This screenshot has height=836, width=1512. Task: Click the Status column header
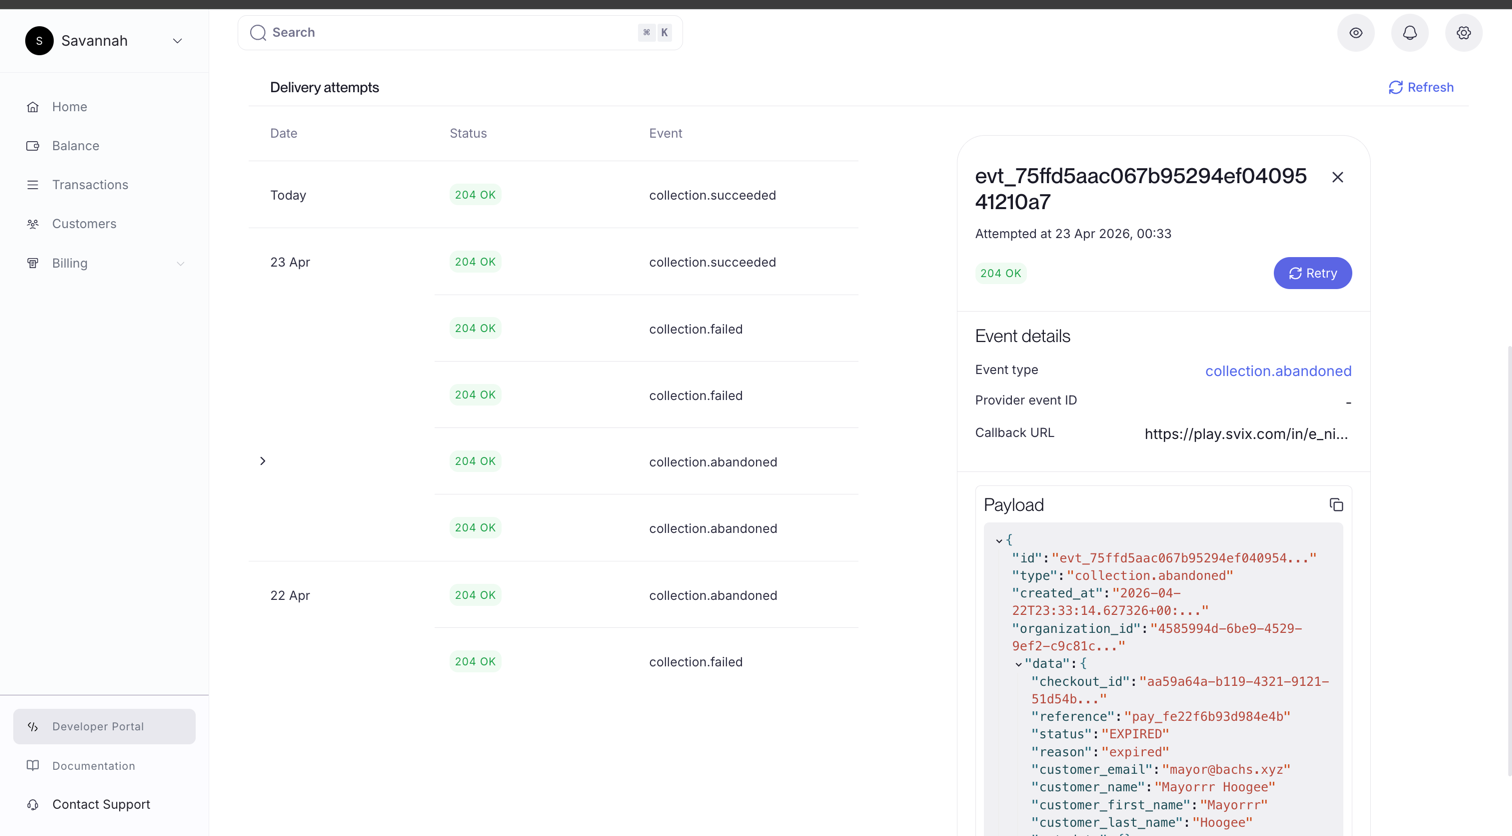pyautogui.click(x=468, y=133)
